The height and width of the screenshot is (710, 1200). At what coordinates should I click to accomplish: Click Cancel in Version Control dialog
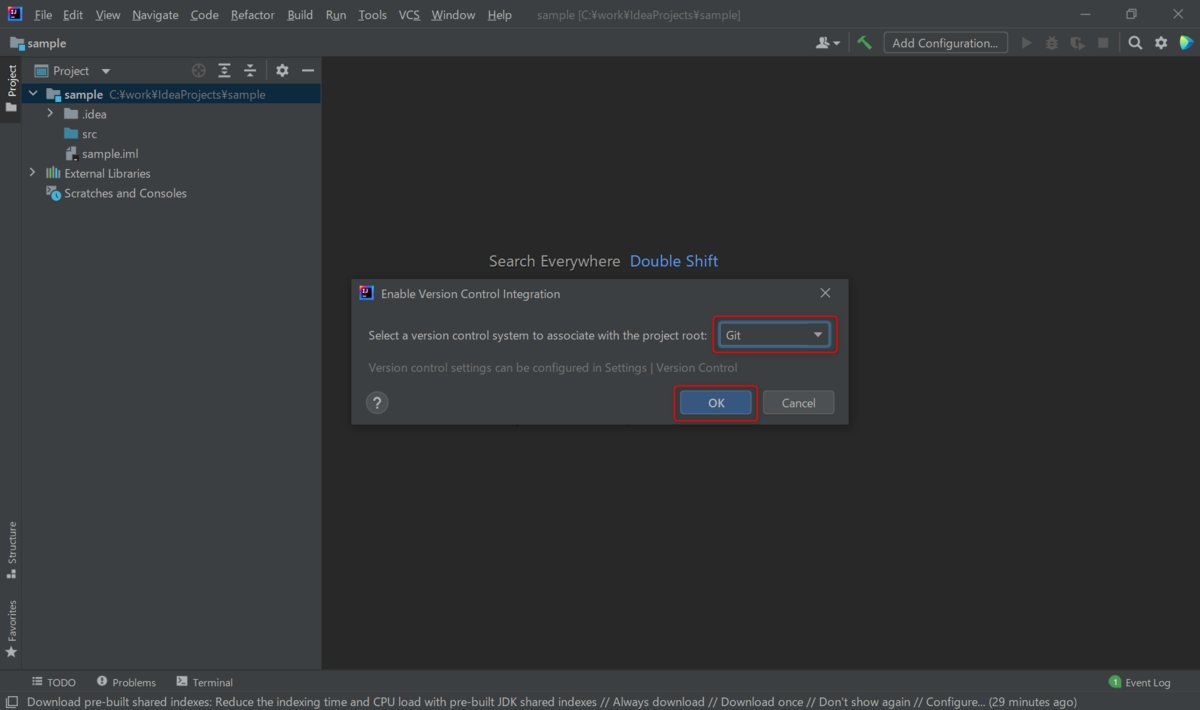[798, 403]
